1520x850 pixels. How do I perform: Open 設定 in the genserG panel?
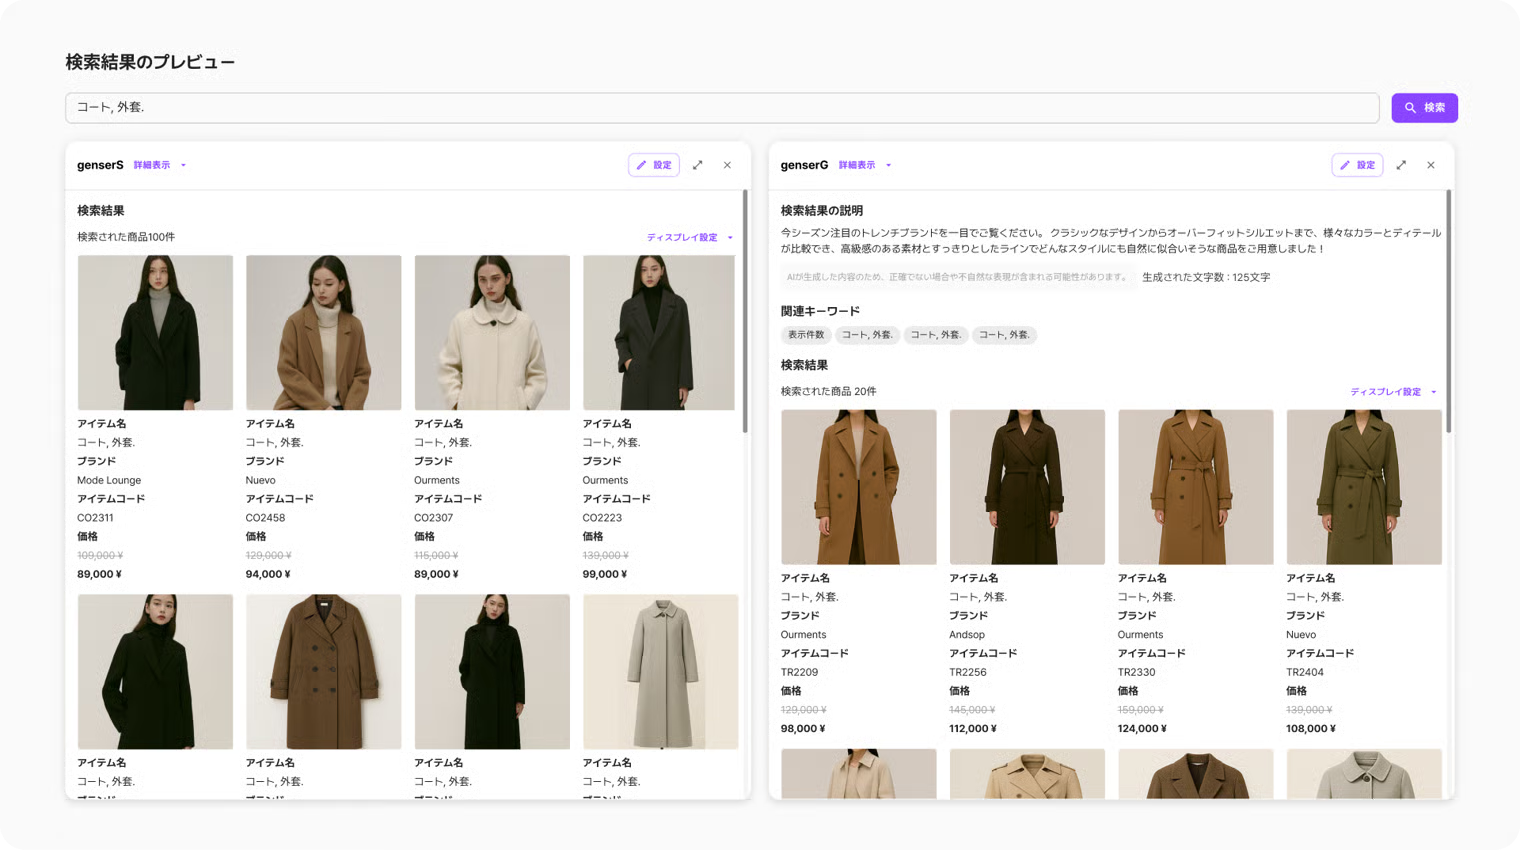[x=1357, y=165]
